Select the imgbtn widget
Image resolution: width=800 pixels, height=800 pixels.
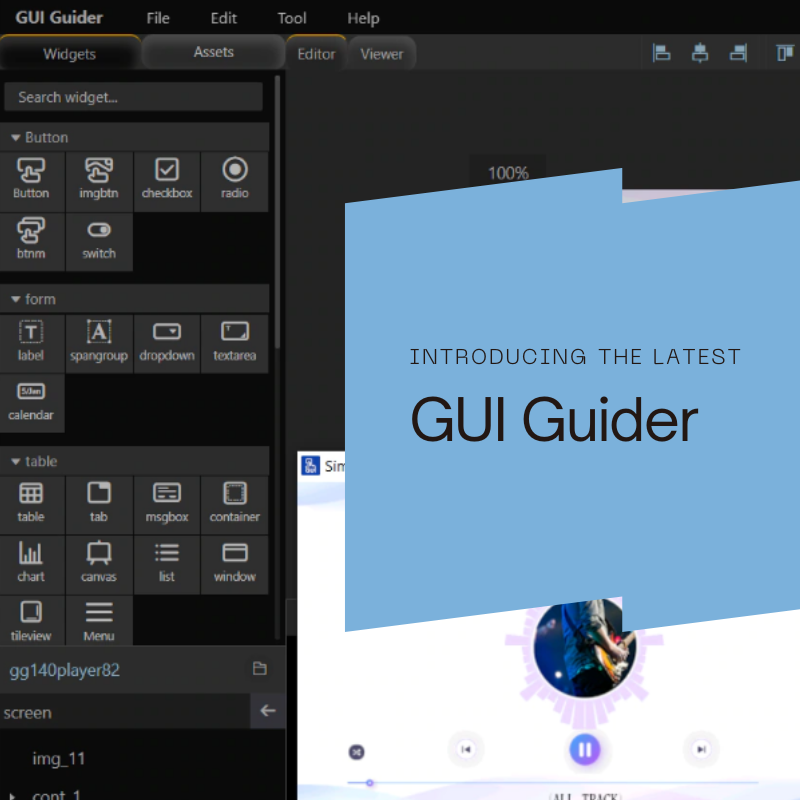click(99, 181)
